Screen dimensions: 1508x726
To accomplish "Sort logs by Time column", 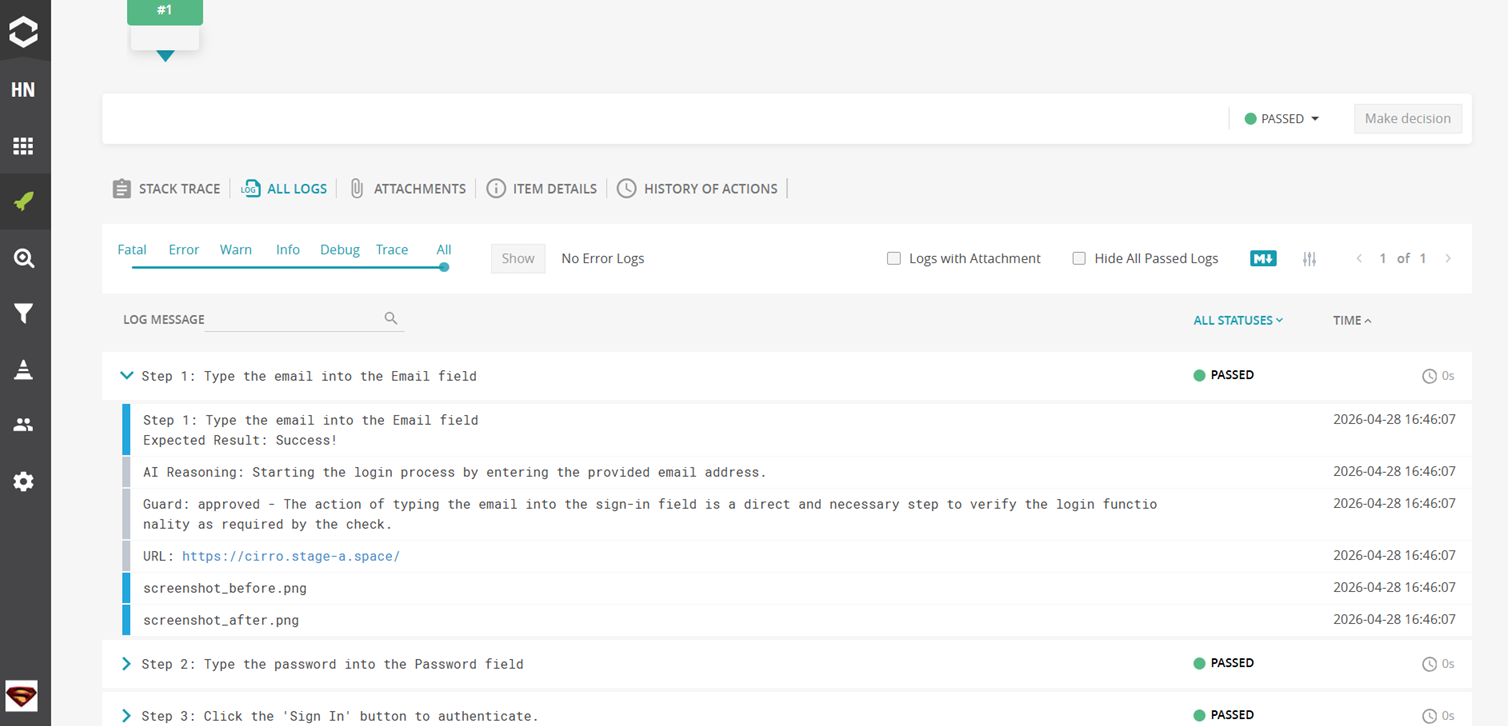I will click(x=1352, y=320).
